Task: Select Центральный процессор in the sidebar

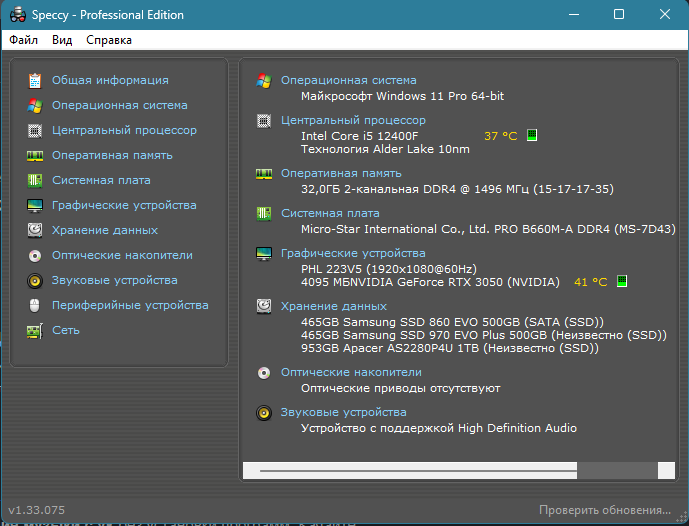Action: click(x=124, y=131)
